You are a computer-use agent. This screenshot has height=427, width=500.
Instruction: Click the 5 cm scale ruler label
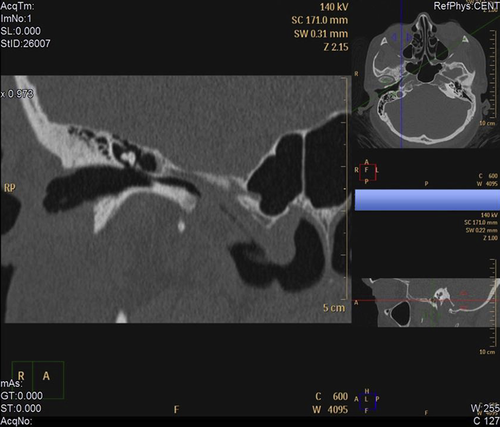tap(334, 308)
